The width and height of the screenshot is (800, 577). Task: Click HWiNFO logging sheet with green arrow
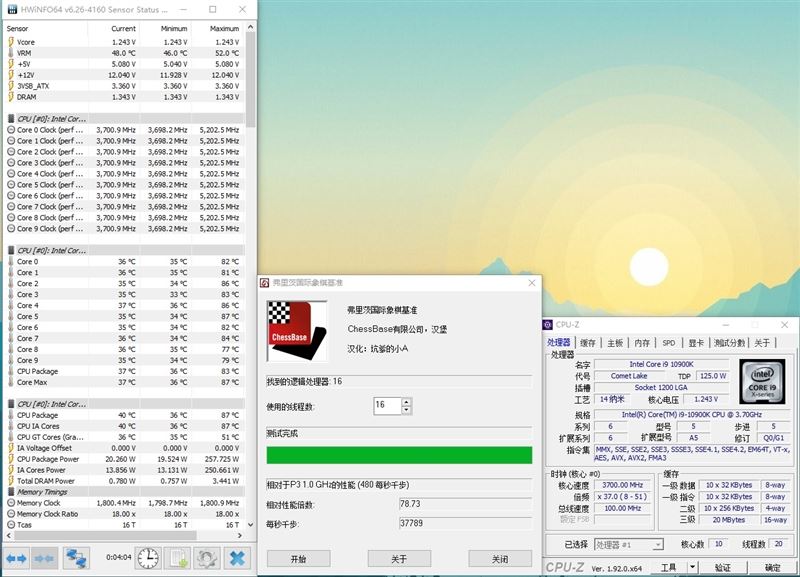tap(178, 559)
